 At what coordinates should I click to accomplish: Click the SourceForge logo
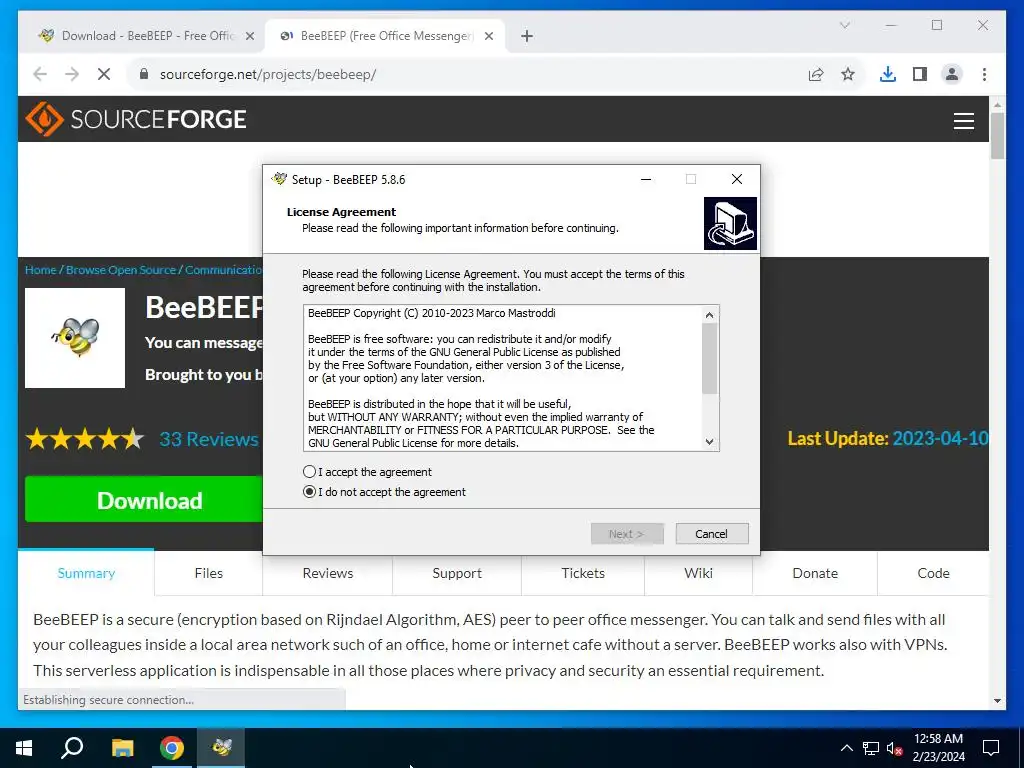point(136,119)
